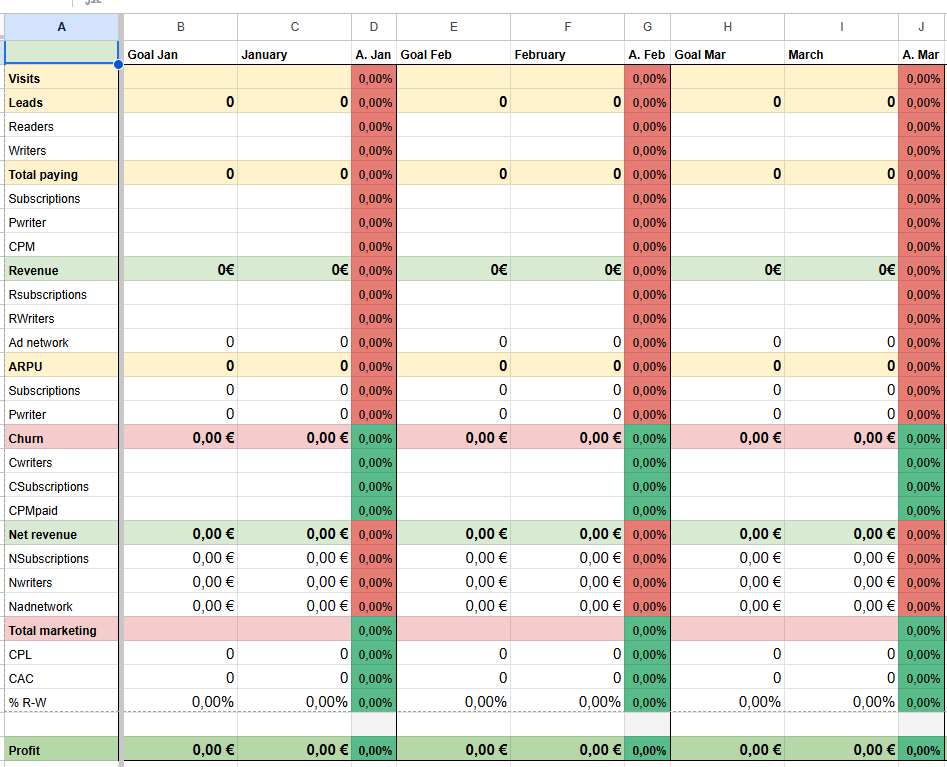
Task: Click the blue fill handle on cell A1
Action: [x=119, y=65]
